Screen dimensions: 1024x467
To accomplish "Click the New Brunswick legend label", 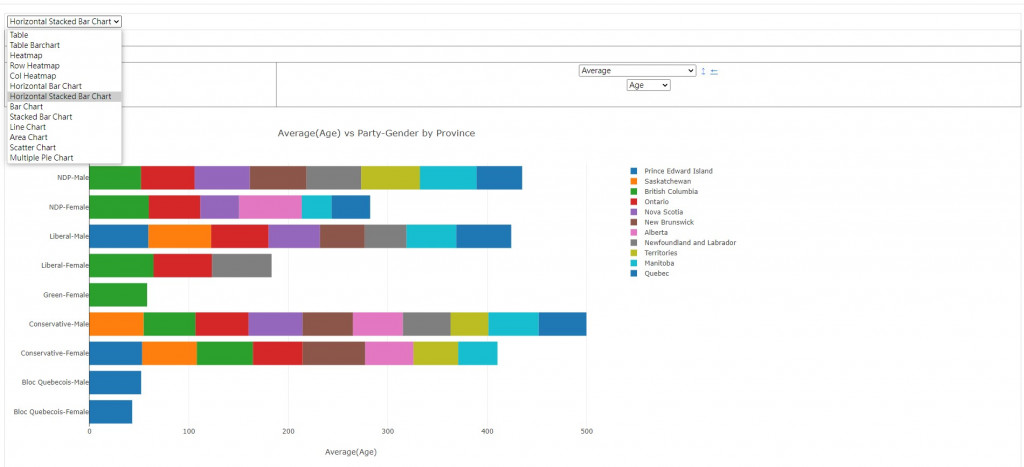I will (669, 222).
